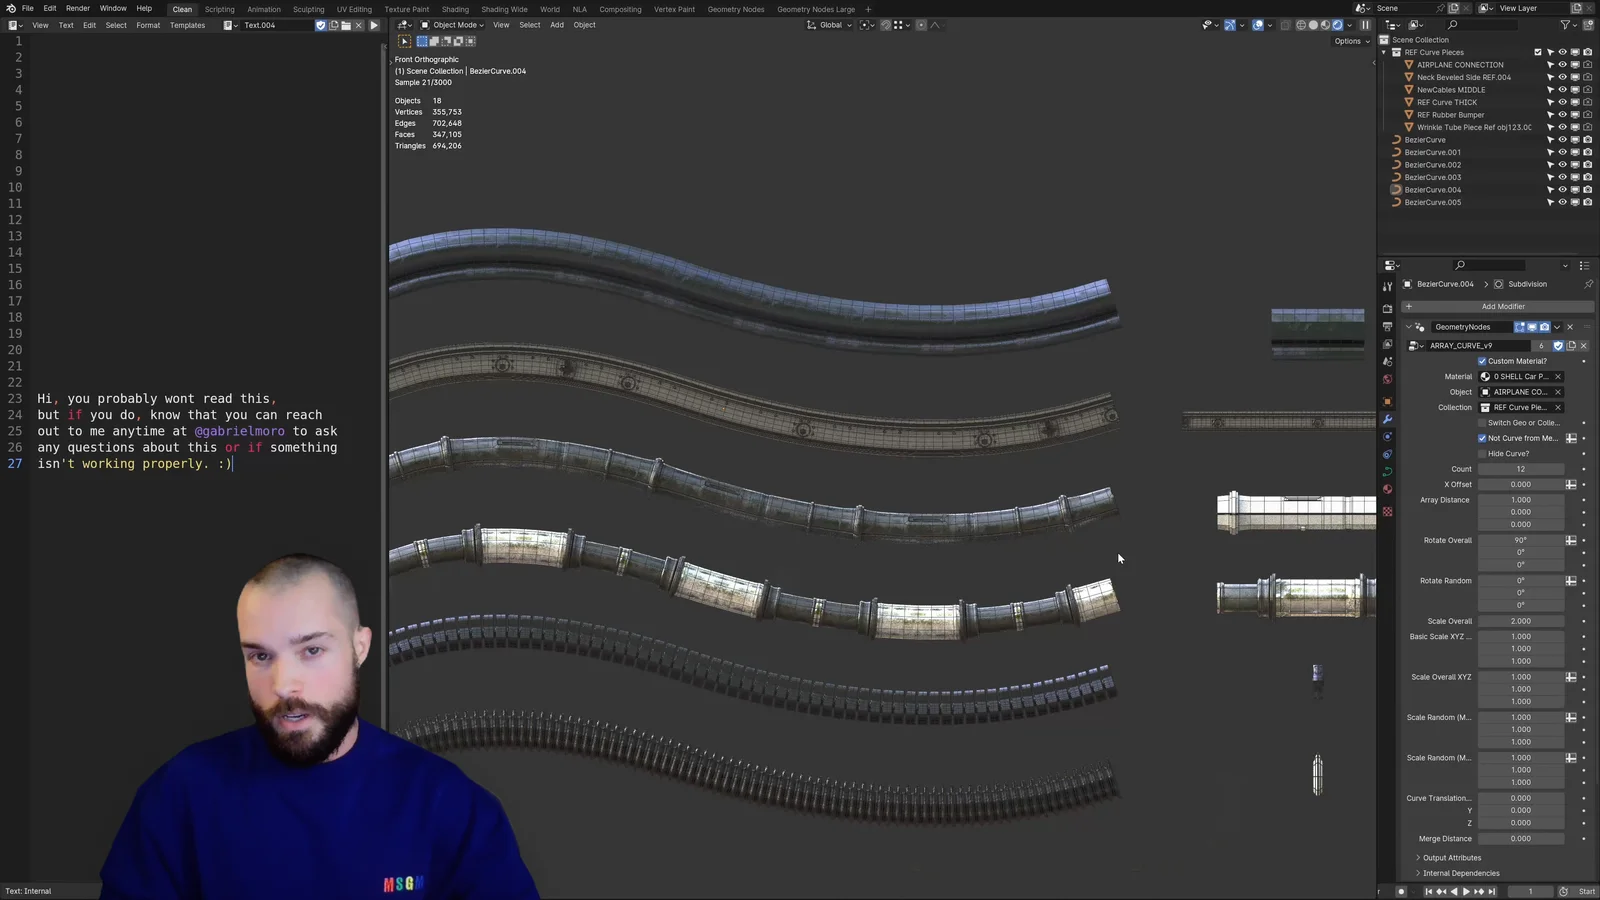Viewport: 1600px width, 900px height.
Task: Uncheck the Custom Material checkbox
Action: click(1481, 361)
